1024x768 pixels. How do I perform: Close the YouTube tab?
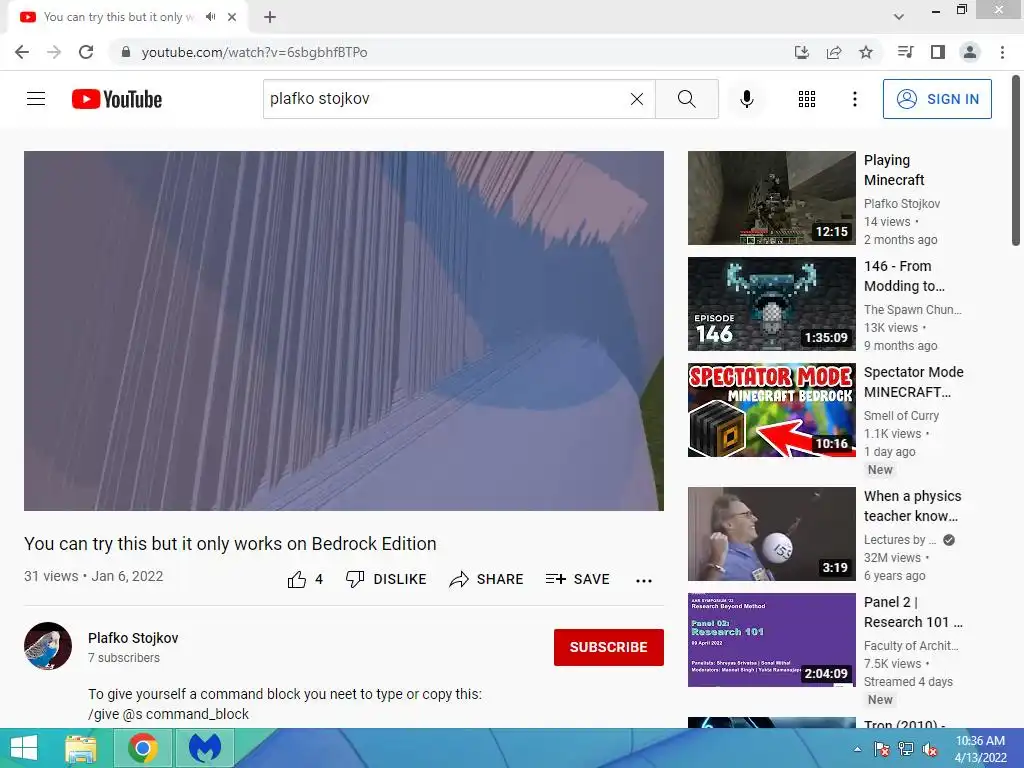point(232,17)
